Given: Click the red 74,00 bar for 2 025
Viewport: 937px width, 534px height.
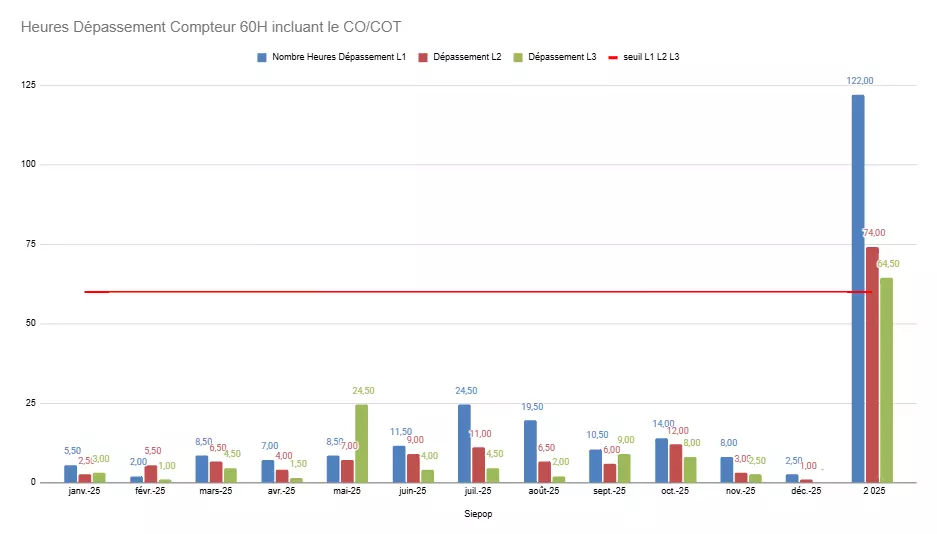Looking at the screenshot, I should (x=872, y=365).
